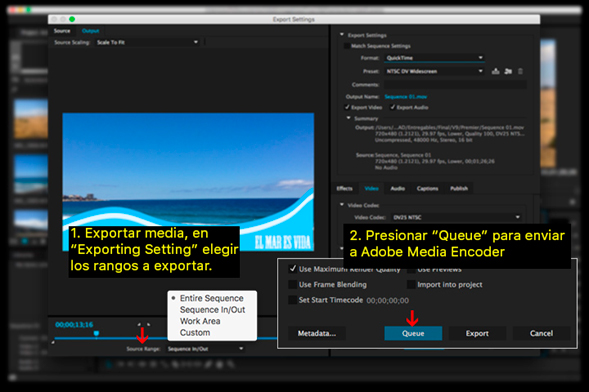
Task: Open the Video tab
Action: [372, 188]
